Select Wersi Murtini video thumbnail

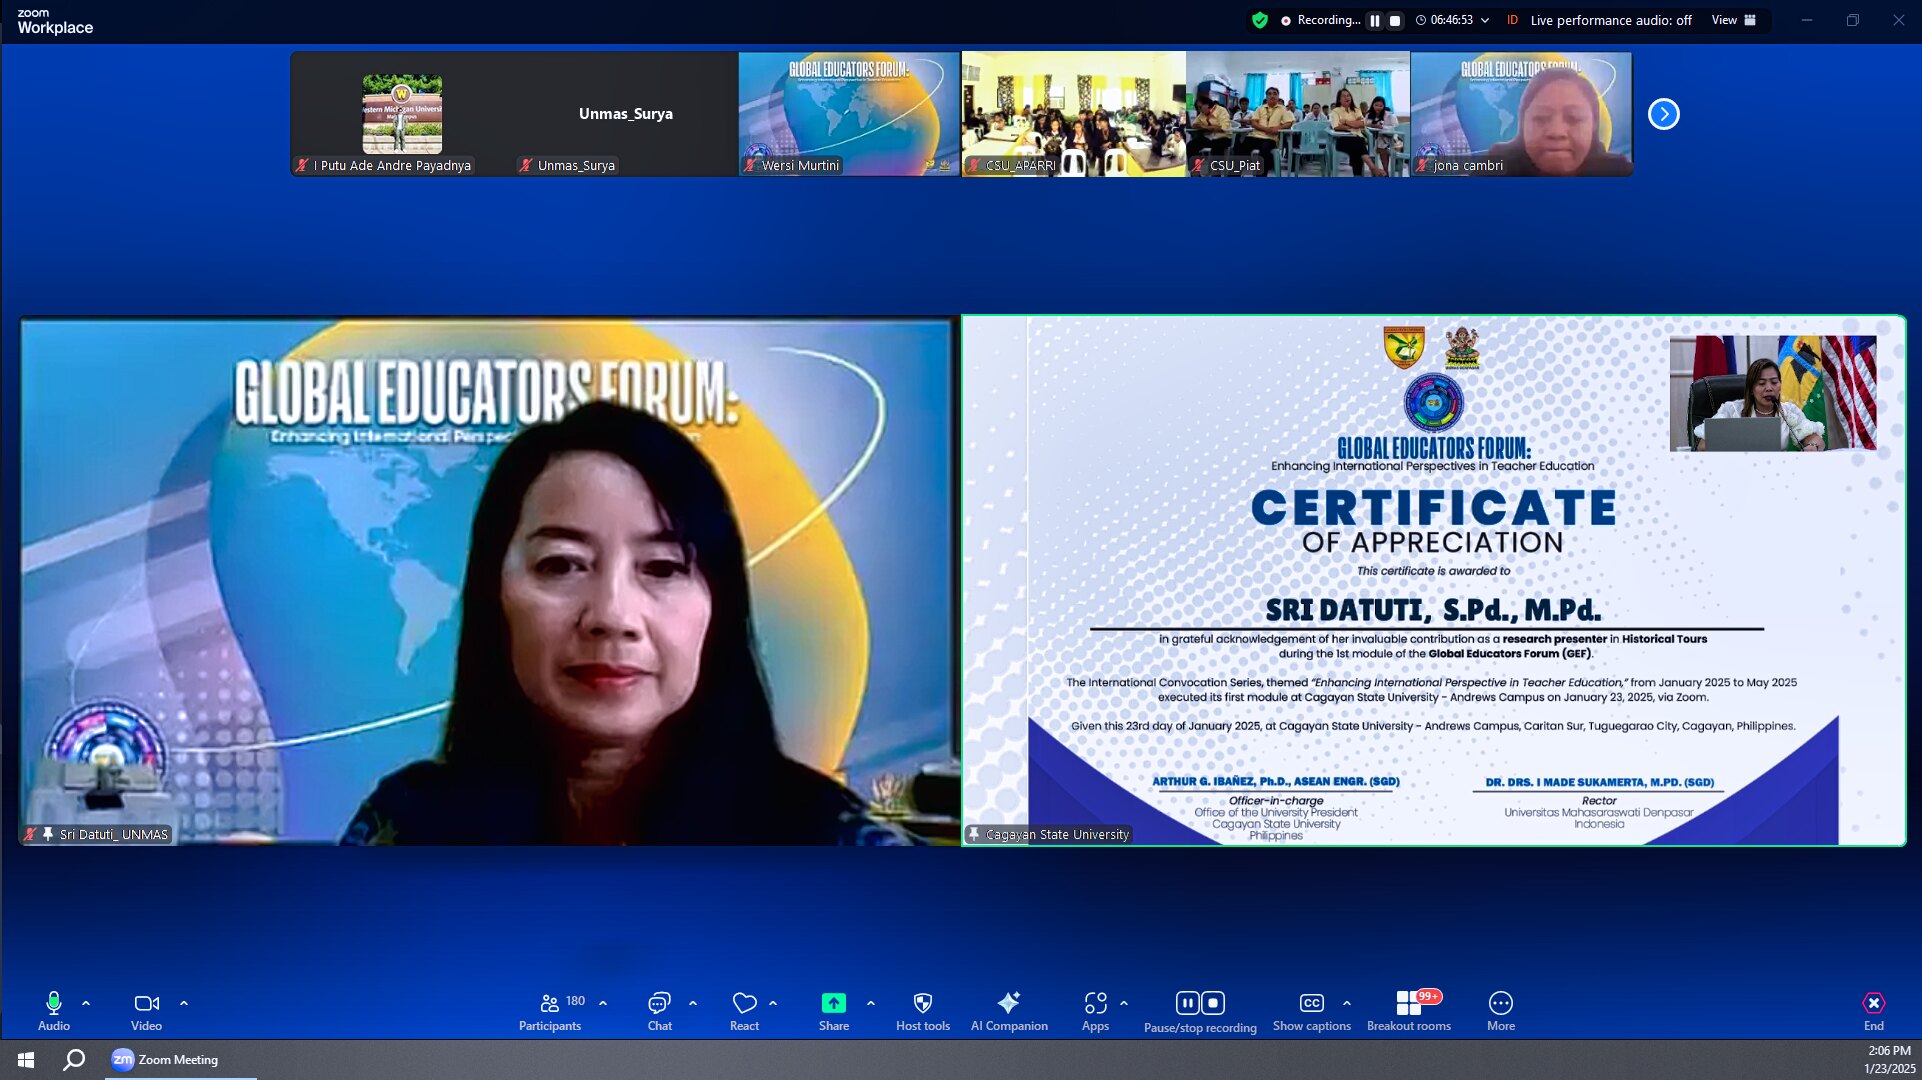(849, 114)
